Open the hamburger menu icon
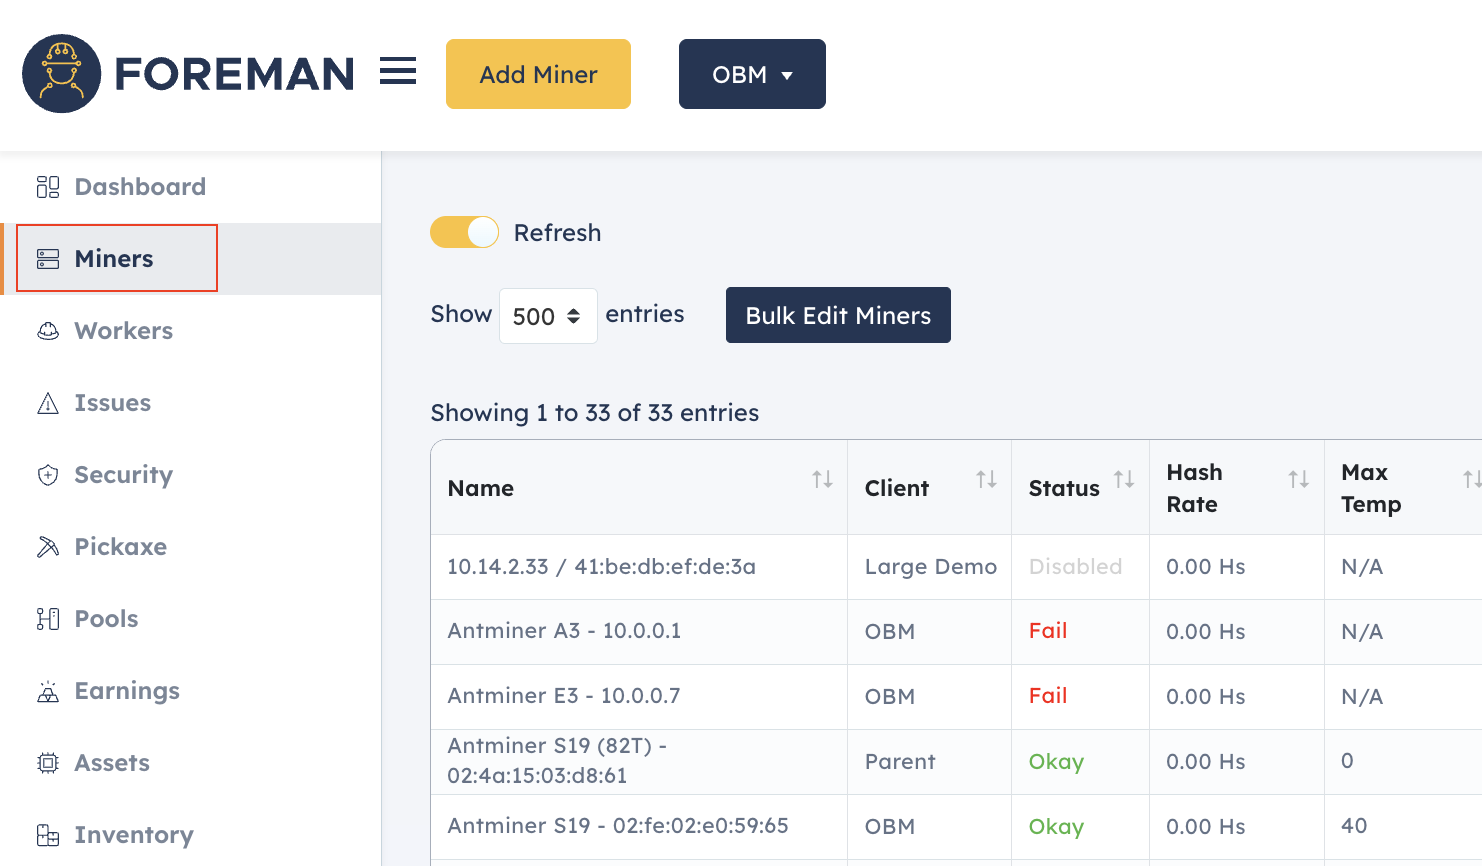Screen dimensions: 1482x866 coord(398,71)
